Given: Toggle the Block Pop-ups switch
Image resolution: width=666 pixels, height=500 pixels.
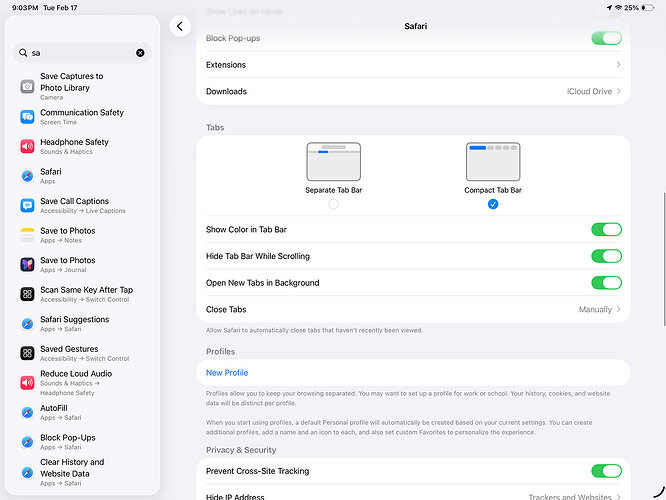Looking at the screenshot, I should click(x=606, y=38).
